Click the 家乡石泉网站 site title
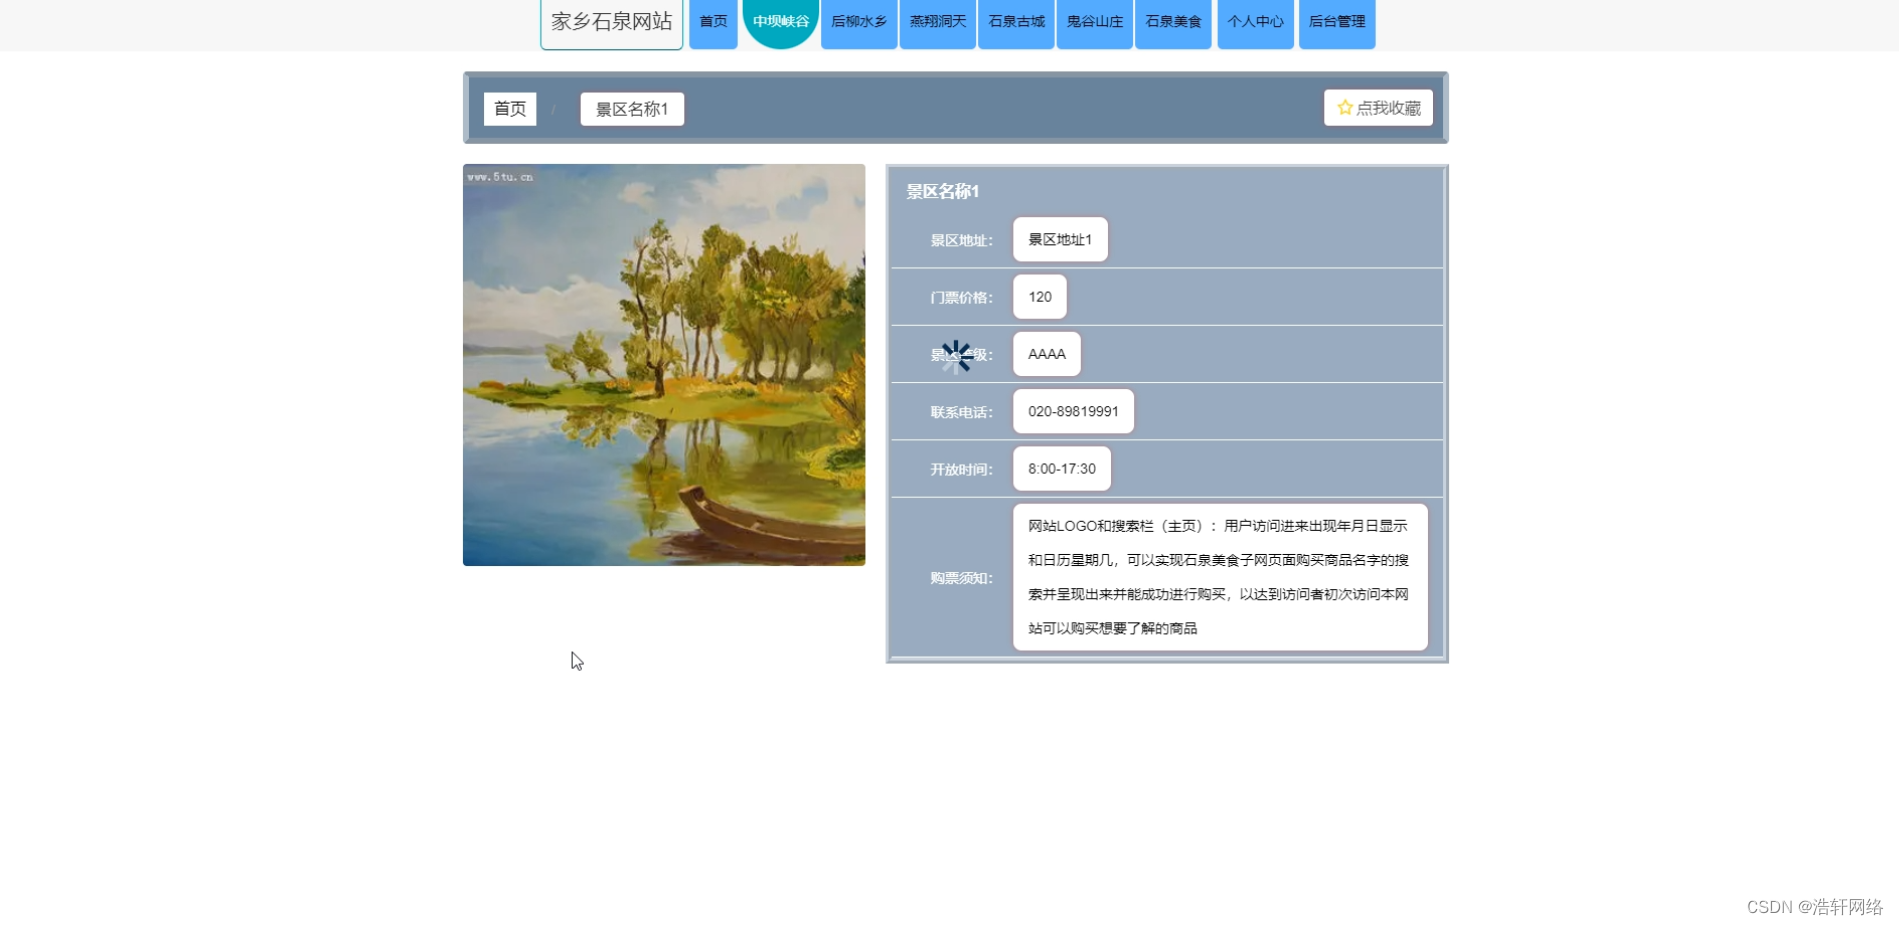This screenshot has height=925, width=1899. (x=610, y=21)
